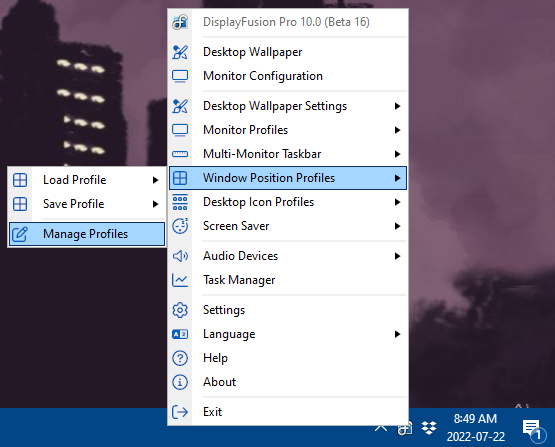Click DisplayFusion Pro 10.0 header text
The width and height of the screenshot is (555, 447).
click(x=286, y=22)
